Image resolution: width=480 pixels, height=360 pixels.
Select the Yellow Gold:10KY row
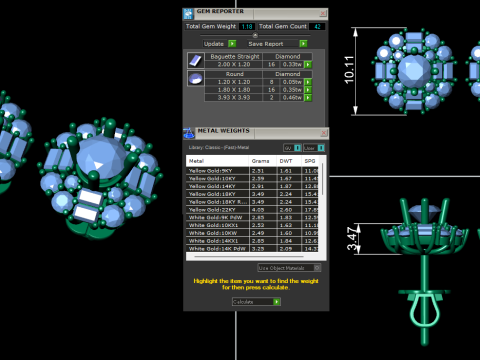click(x=252, y=178)
